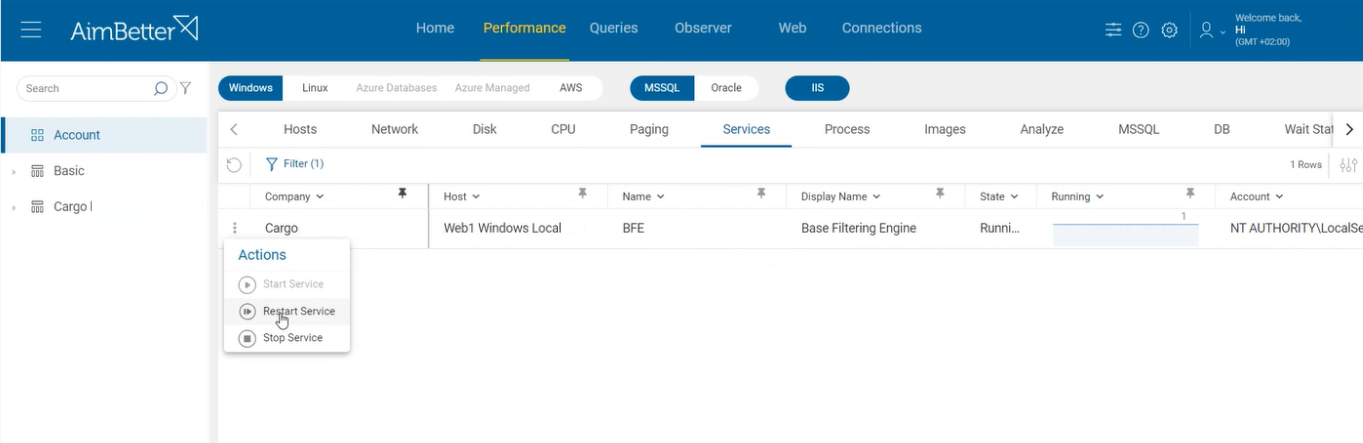Open the Filter (1) button
The width and height of the screenshot is (1363, 443).
click(x=295, y=164)
